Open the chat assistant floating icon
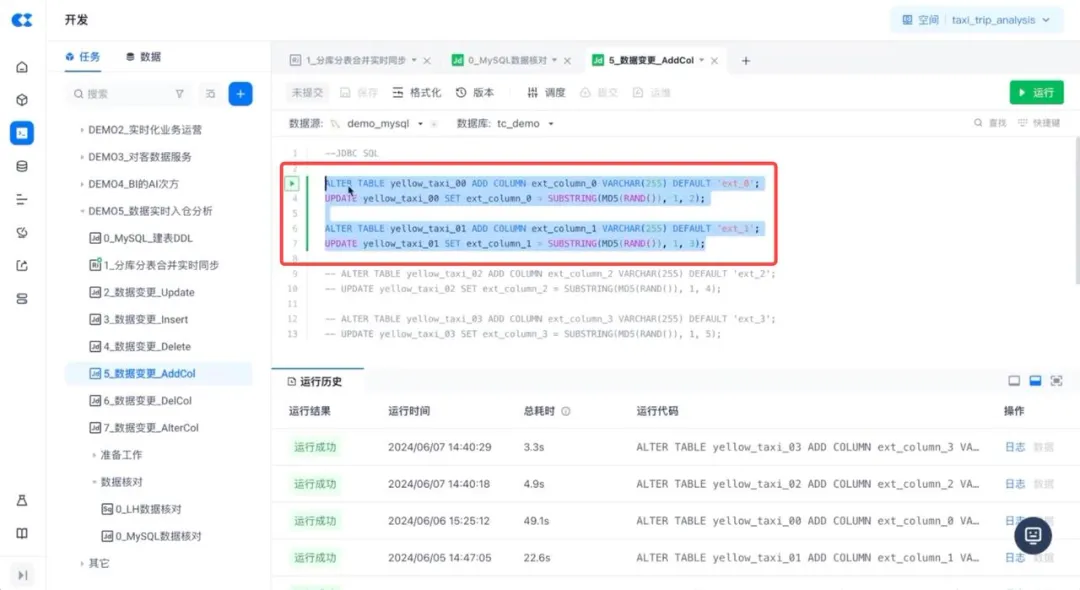The width and height of the screenshot is (1080, 590). pos(1033,535)
